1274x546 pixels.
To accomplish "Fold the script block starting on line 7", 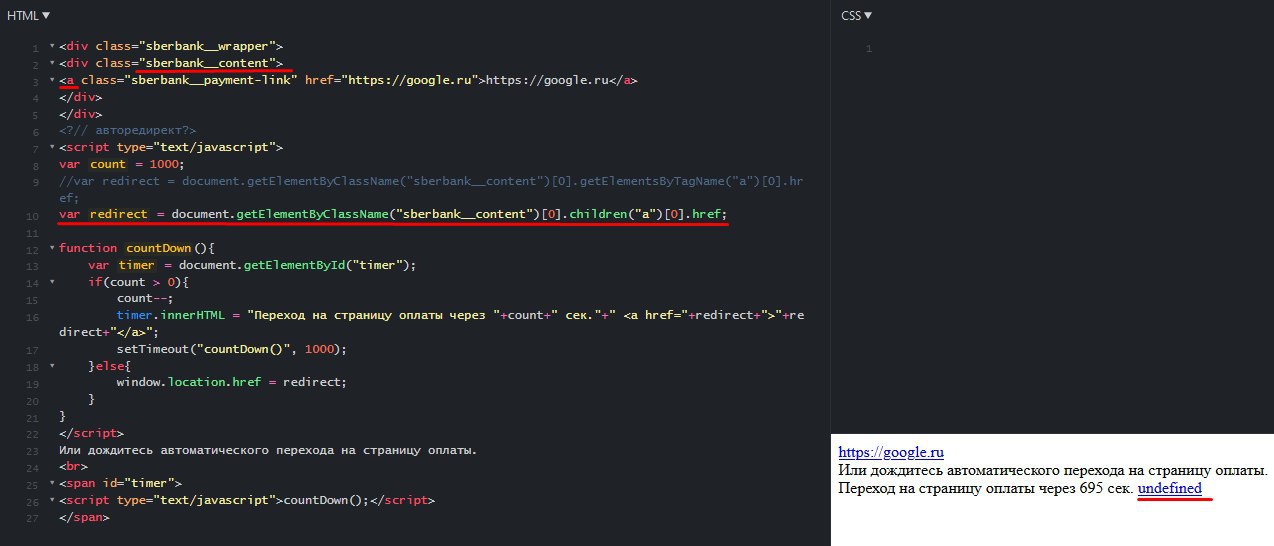I will (52, 148).
